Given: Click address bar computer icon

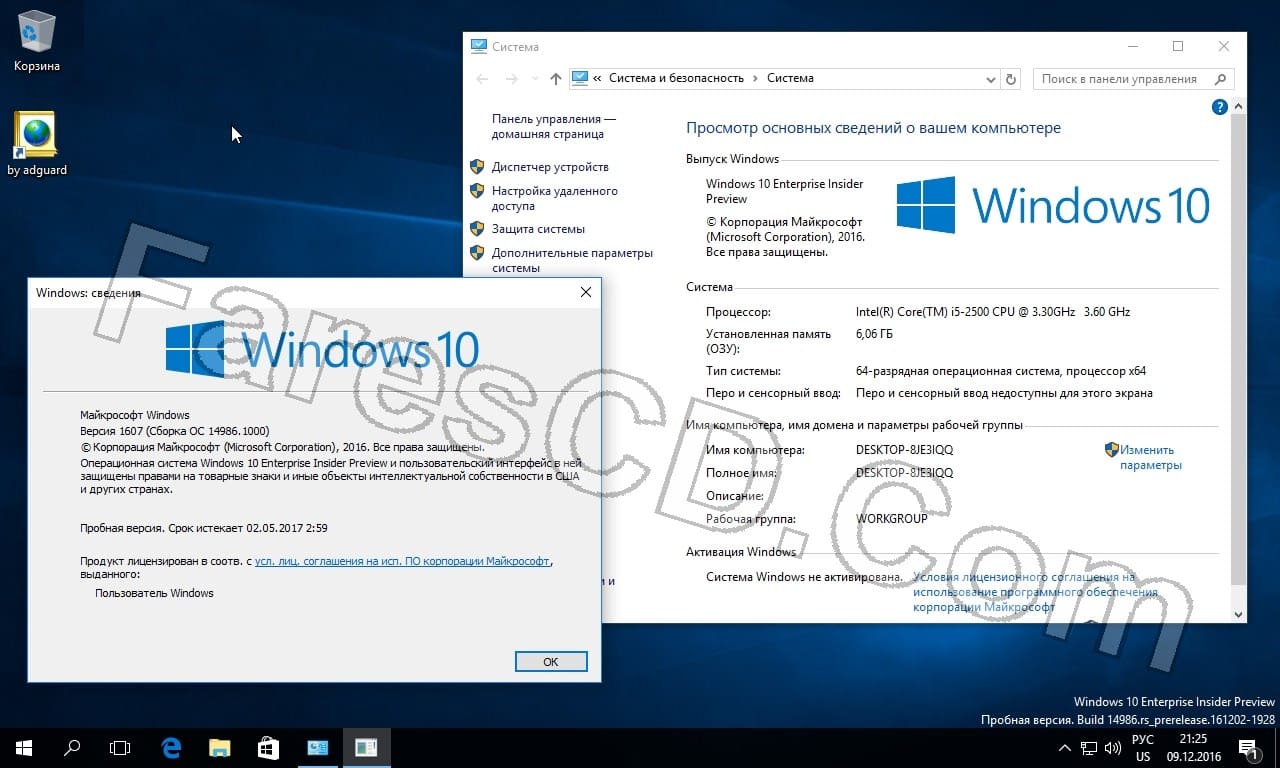Looking at the screenshot, I should (580, 78).
